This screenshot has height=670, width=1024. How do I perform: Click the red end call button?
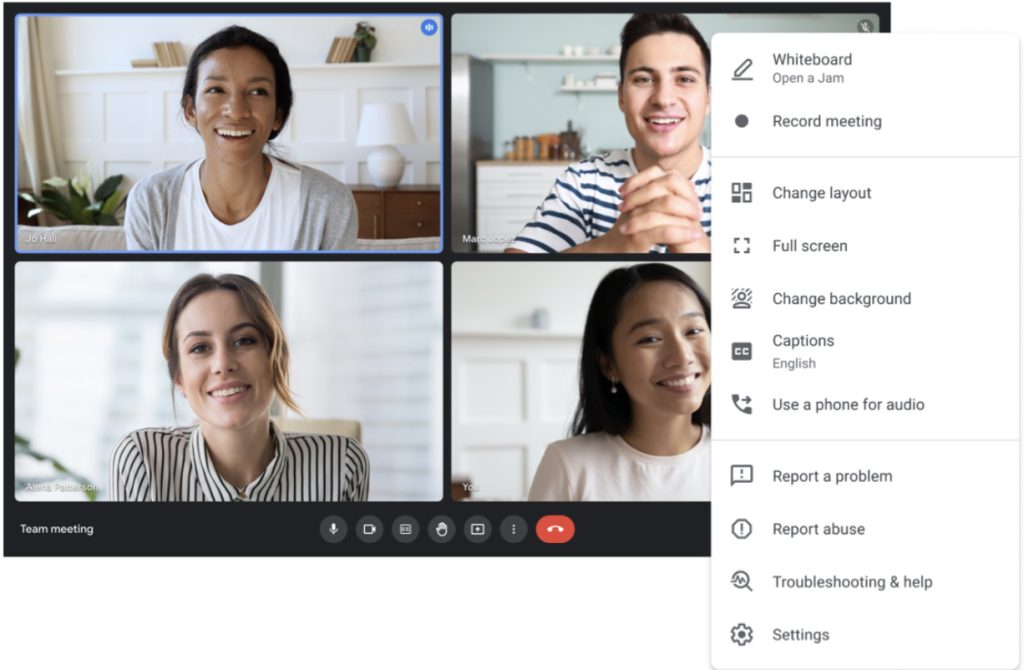coord(555,529)
